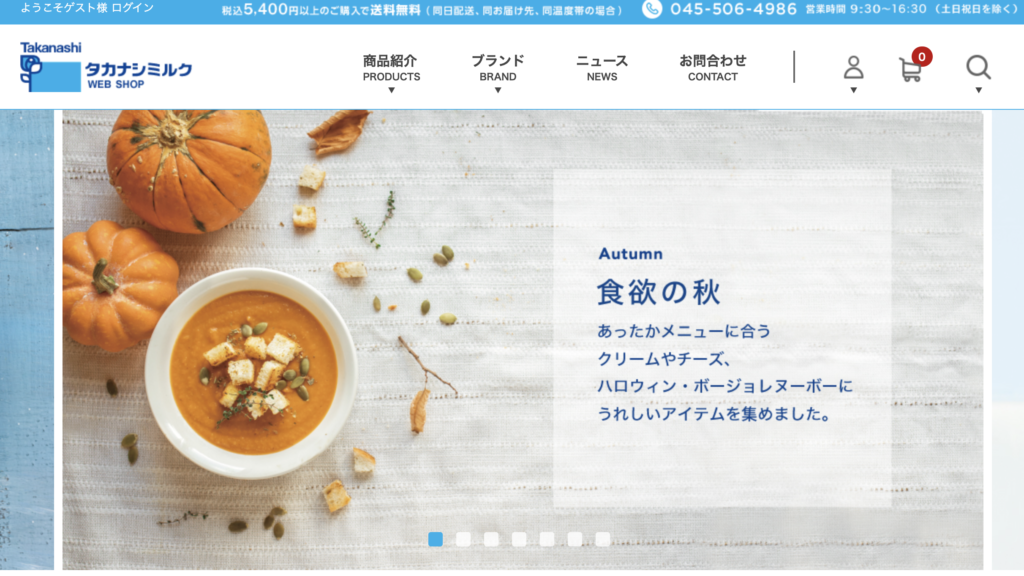Expand the arrow below the search icon
1024x576 pixels.
978,91
